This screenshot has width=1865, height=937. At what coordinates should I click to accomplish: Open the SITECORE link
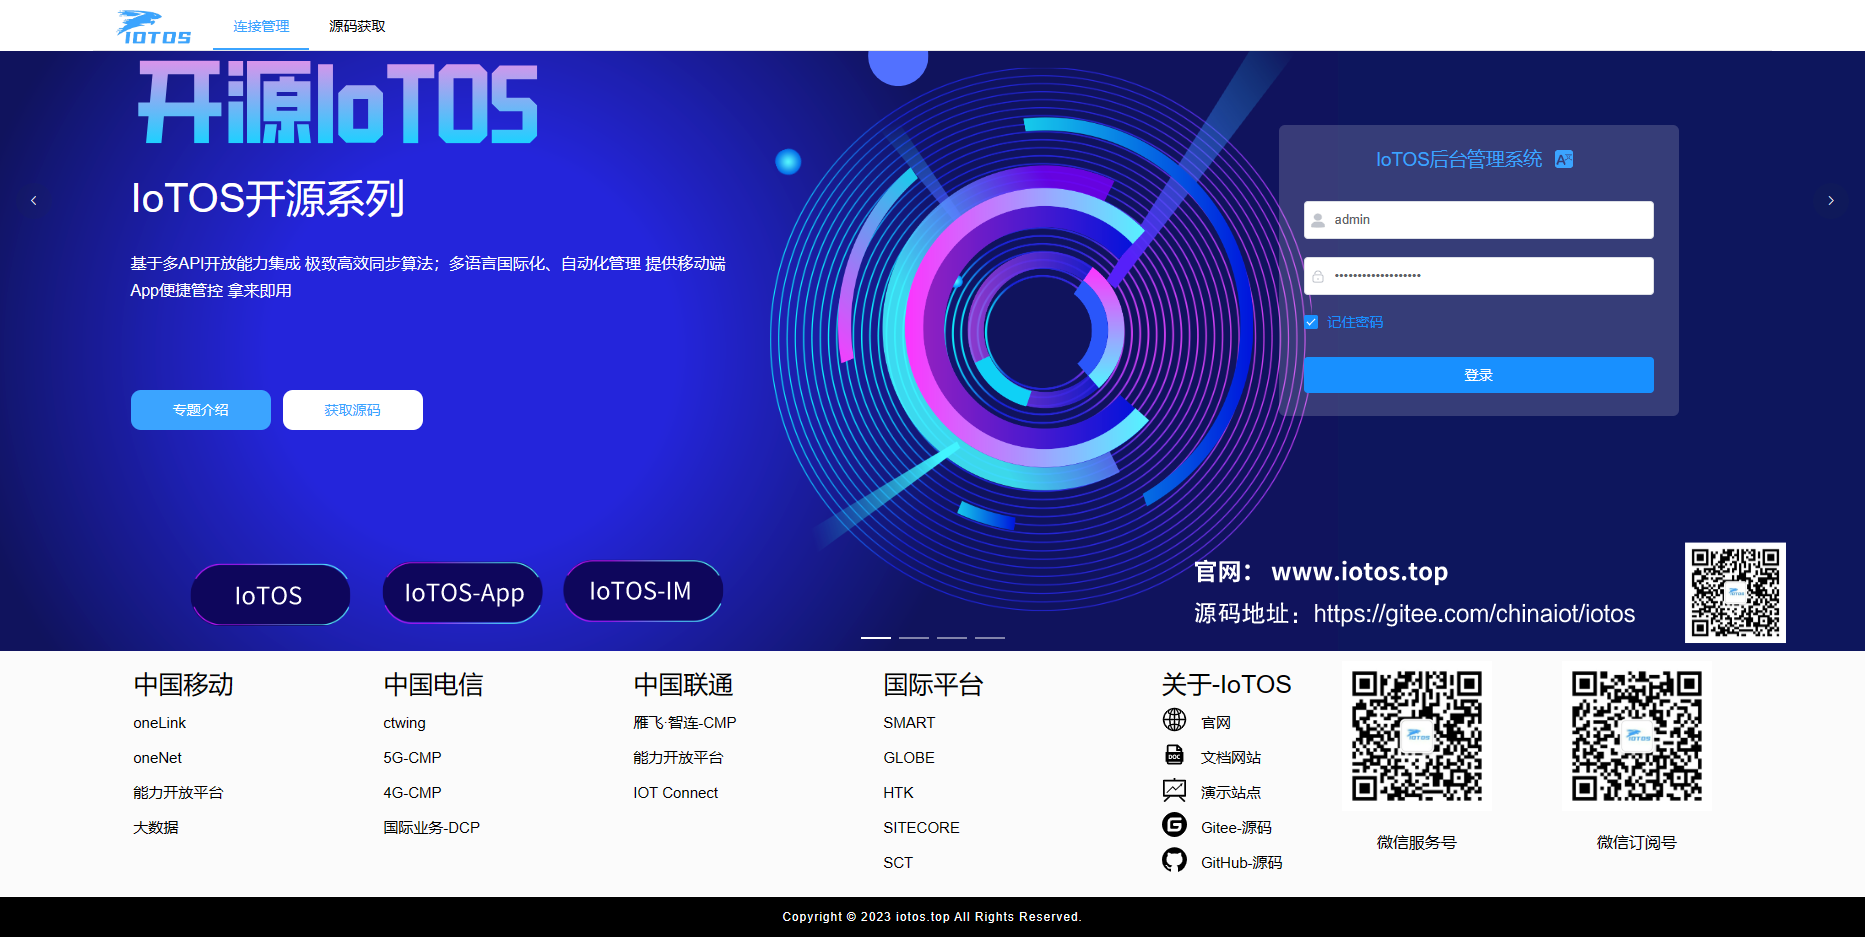click(921, 828)
